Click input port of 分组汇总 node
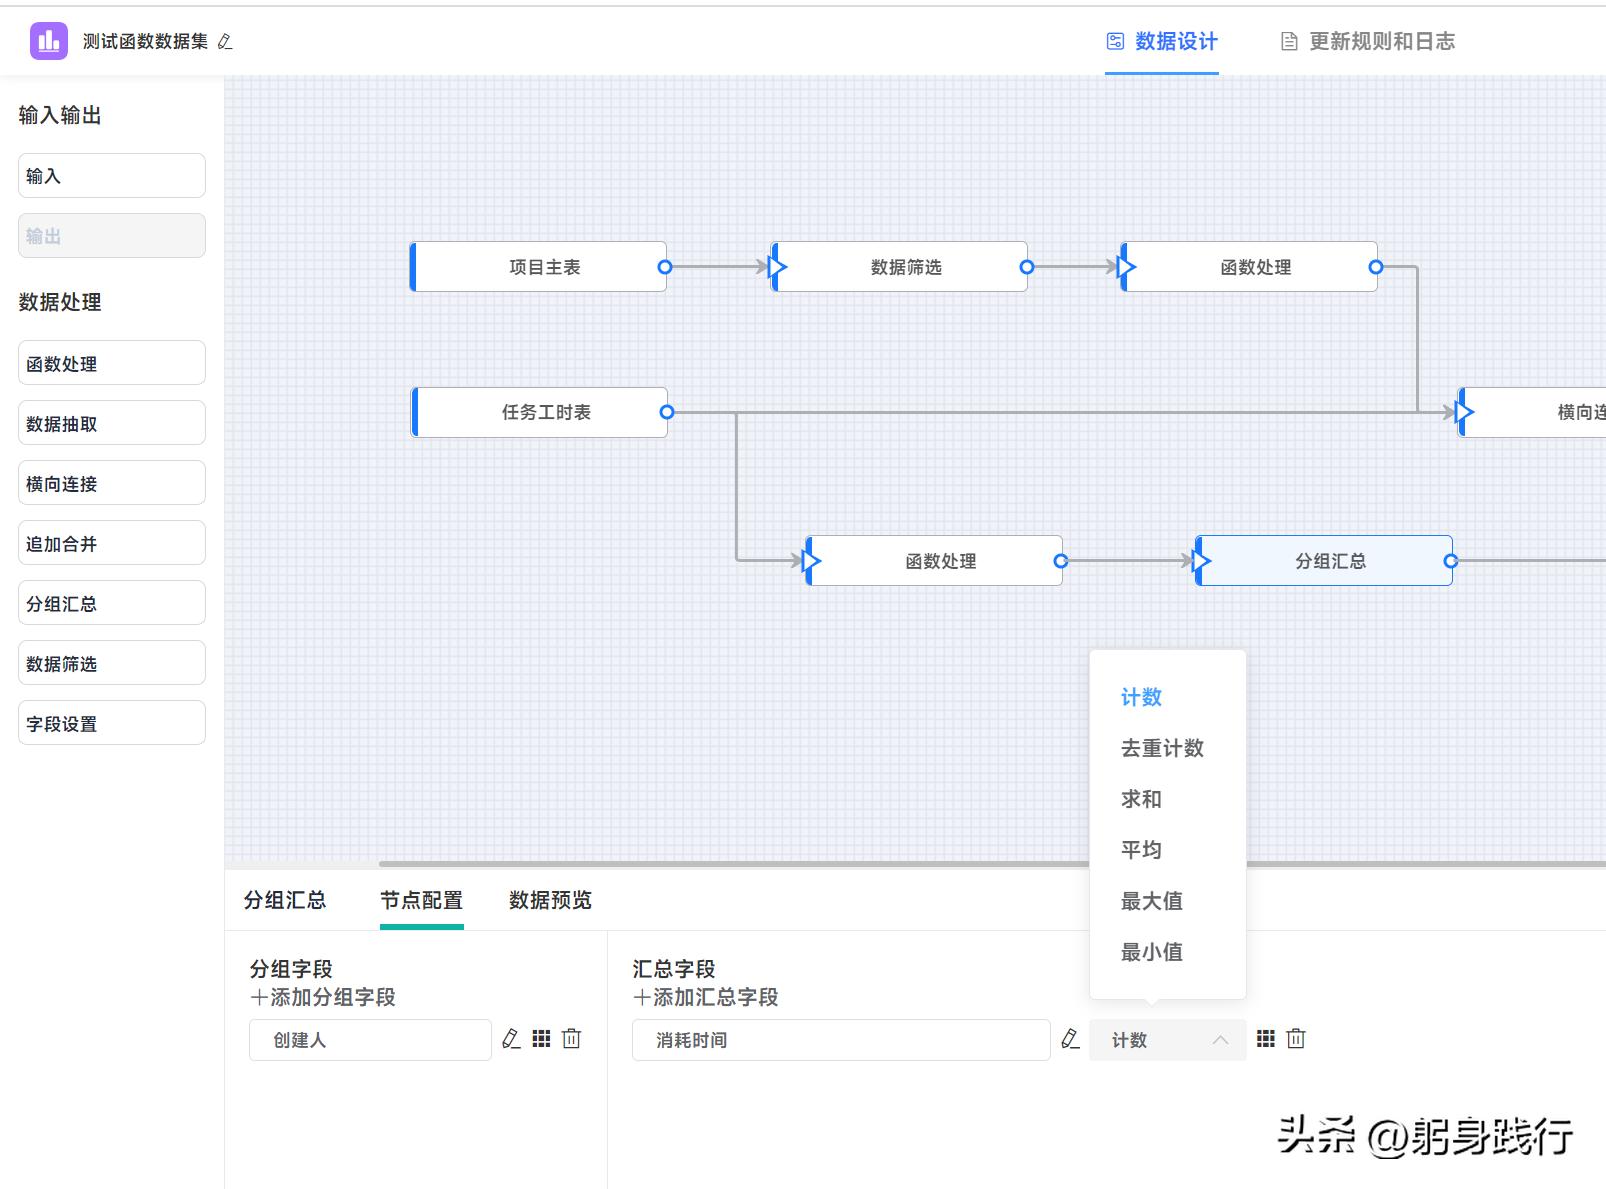 pyautogui.click(x=1202, y=561)
